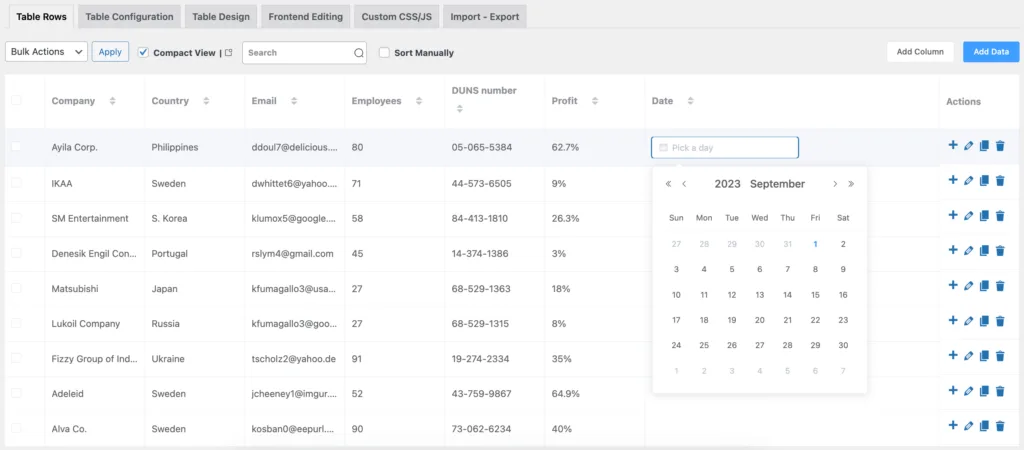
Task: Sort by the Company column arrows
Action: pyautogui.click(x=112, y=101)
